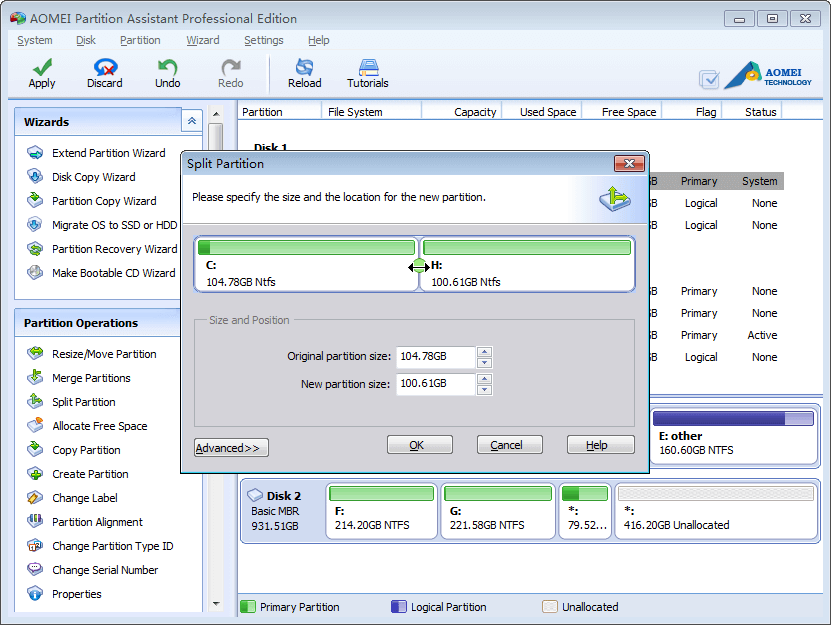Click the checkmark icon beside the AOMEI logo
This screenshot has width=831, height=625.
coord(709,80)
